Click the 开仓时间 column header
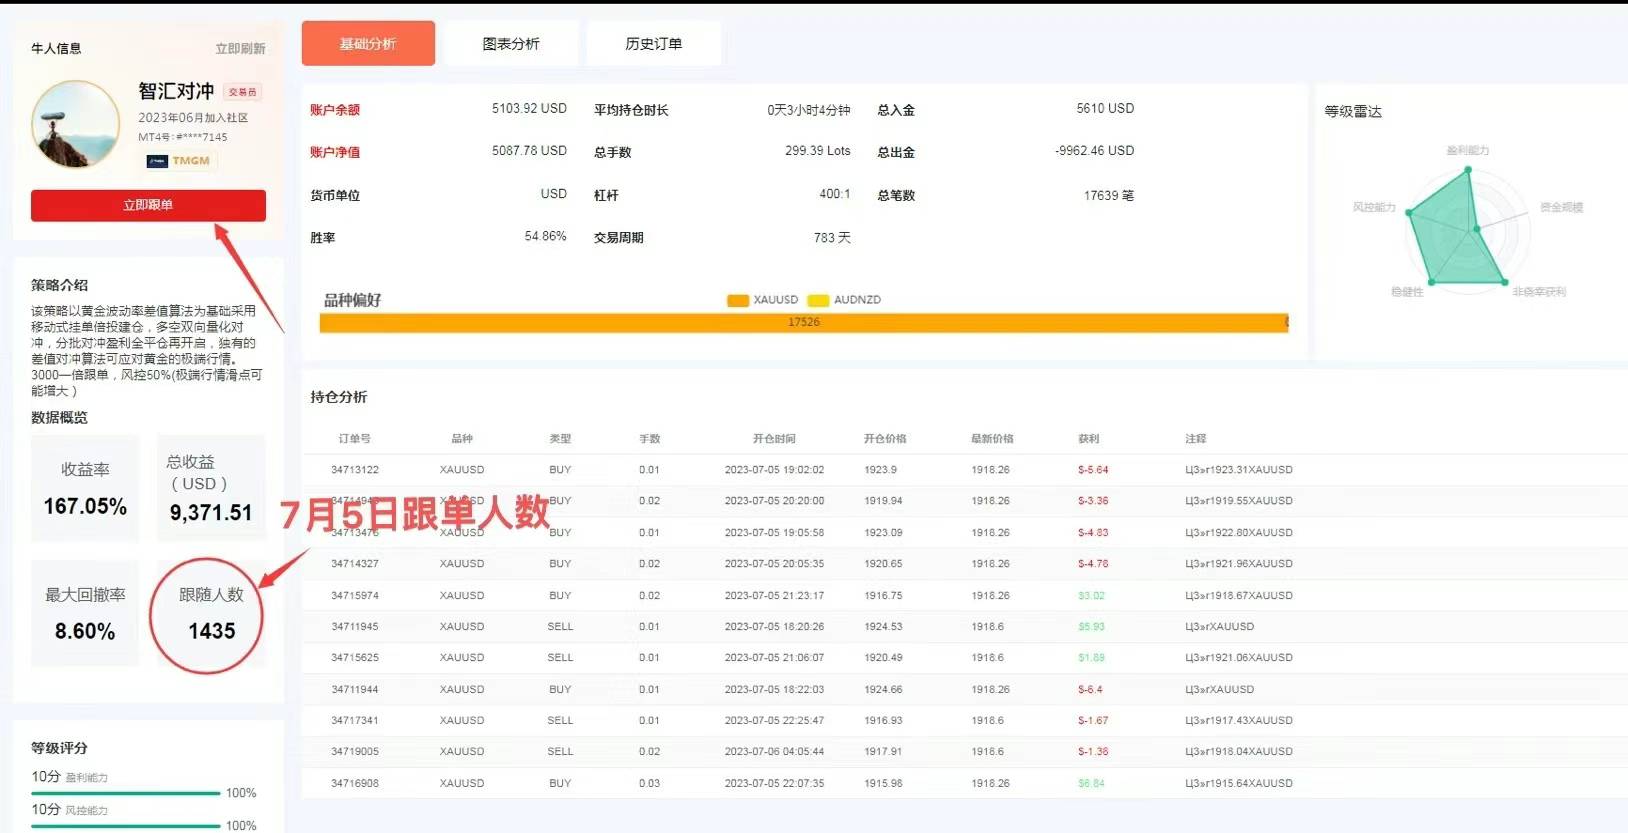The height and width of the screenshot is (833, 1628). click(x=774, y=438)
